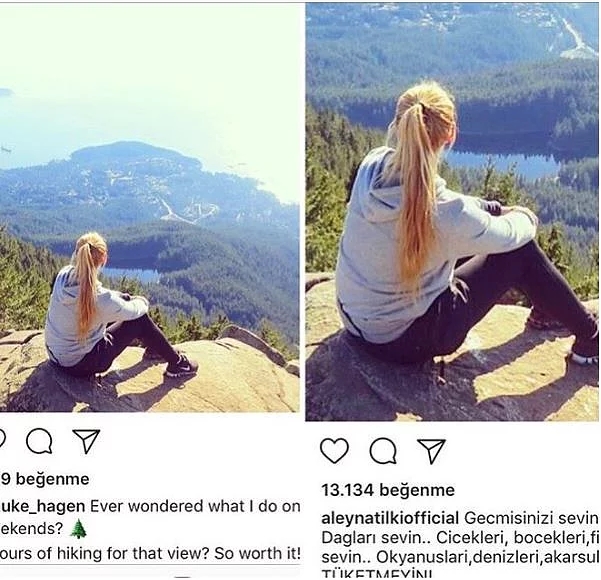The image size is (601, 580).
Task: Share the aleynatilkiofficial post via paper plane icon
Action: [x=431, y=451]
